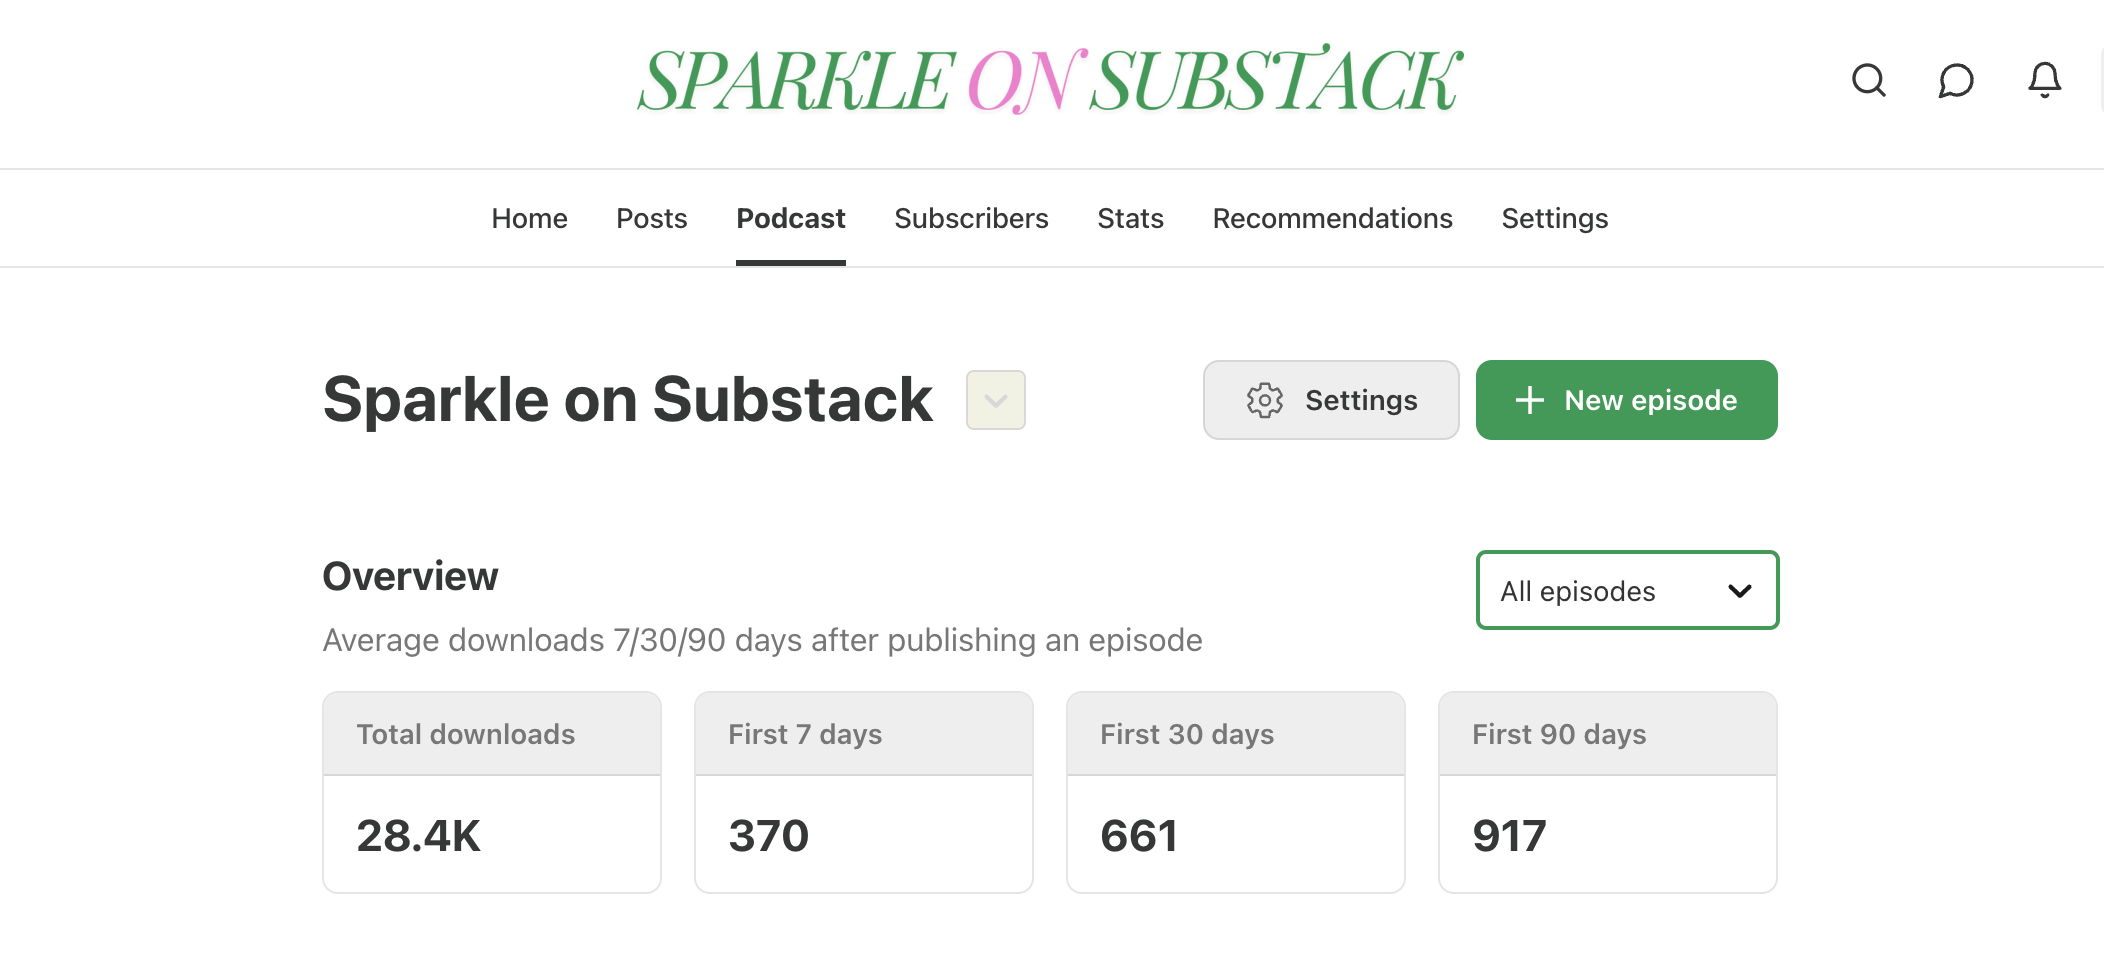Image resolution: width=2104 pixels, height=974 pixels.
Task: Expand the podcast title chevron dropdown
Action: point(995,400)
